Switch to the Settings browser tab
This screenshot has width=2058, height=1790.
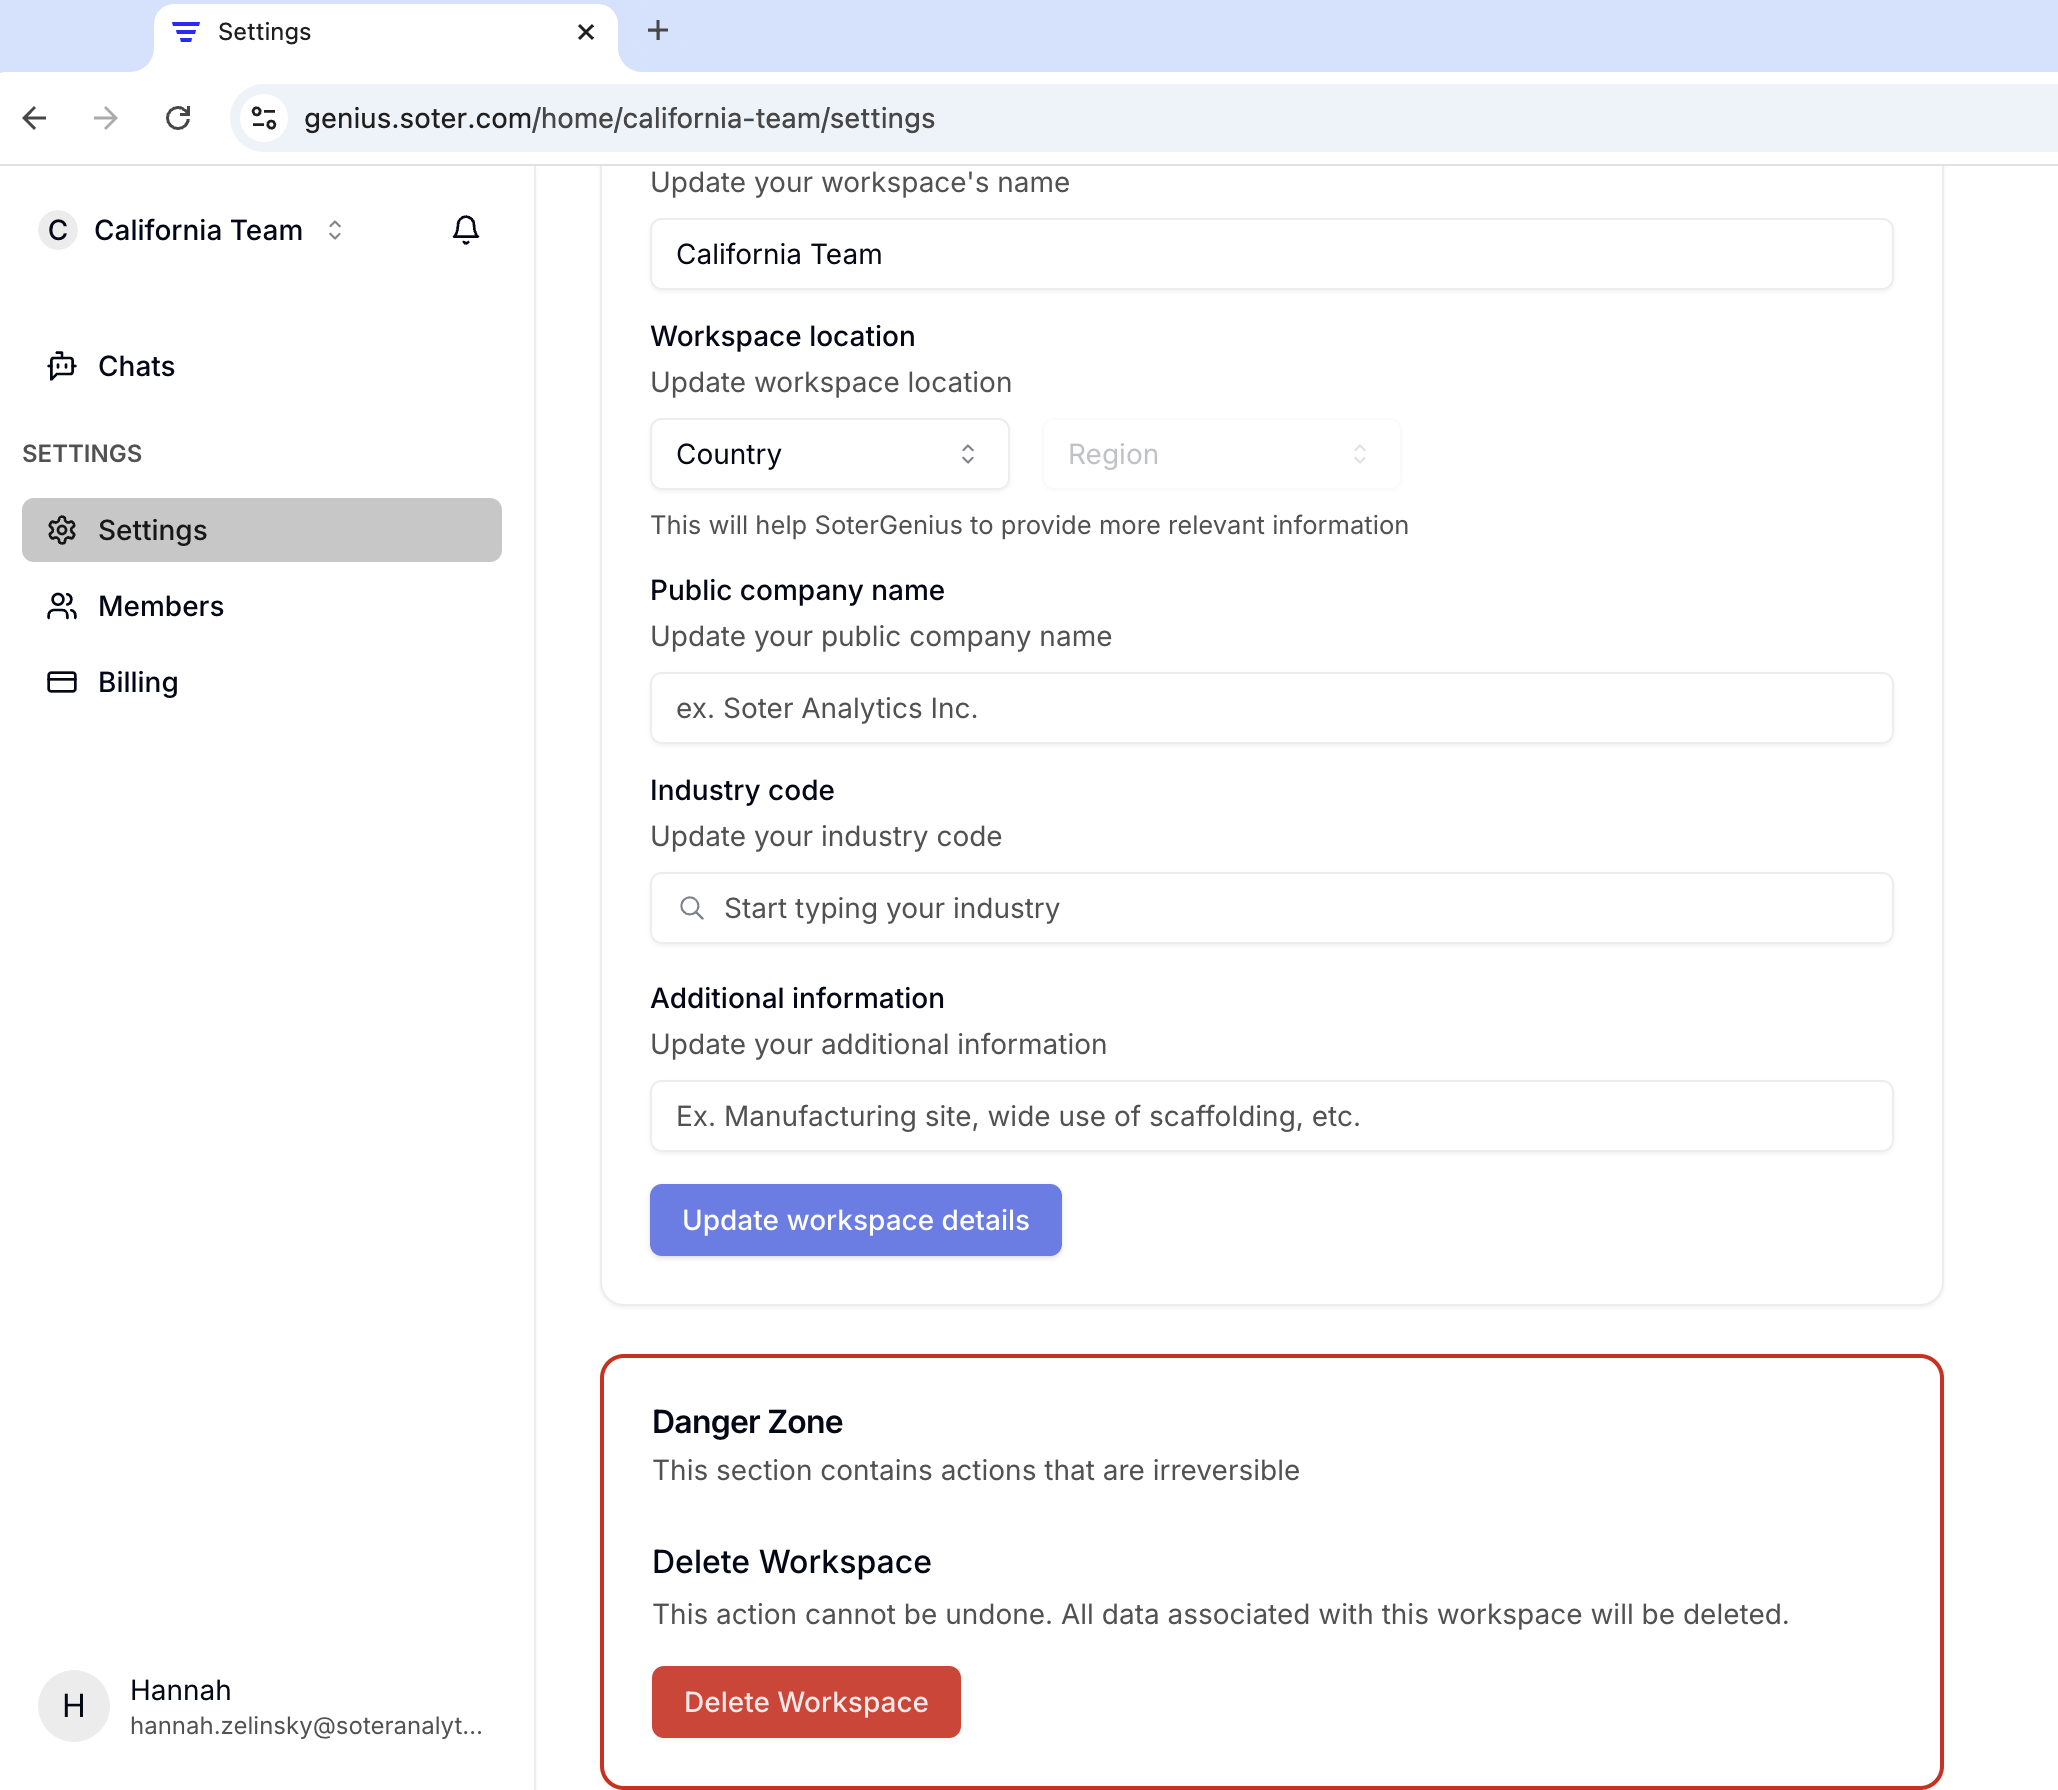[385, 34]
